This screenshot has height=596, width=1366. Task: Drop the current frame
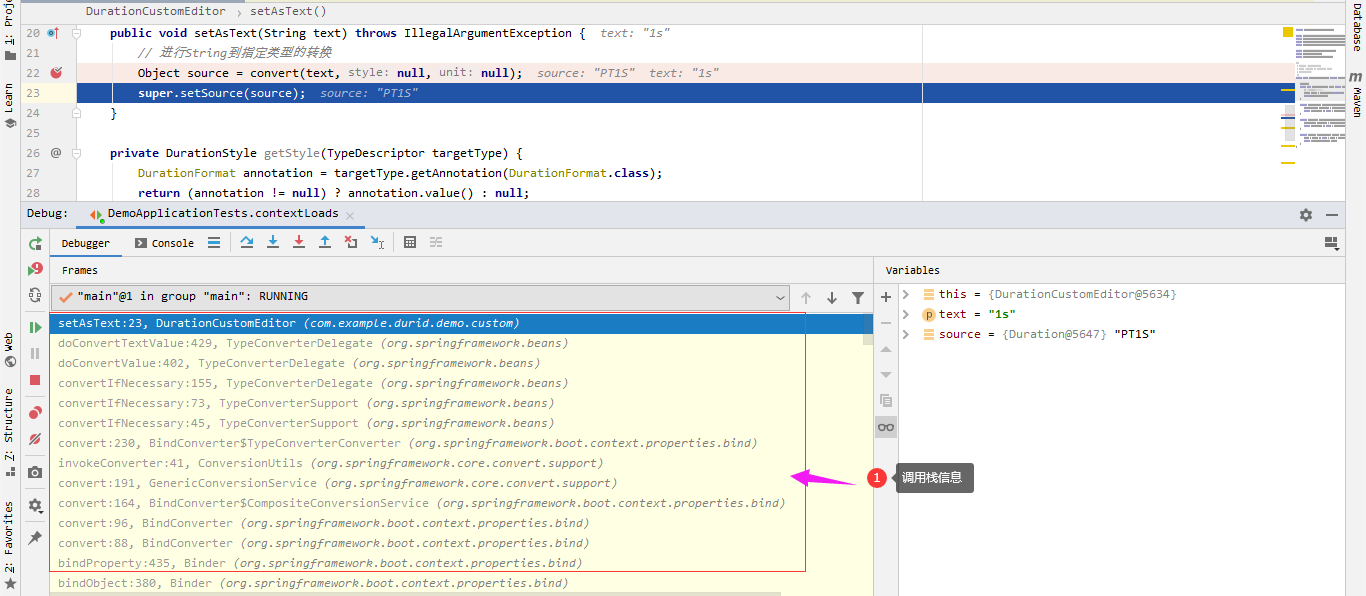[351, 242]
